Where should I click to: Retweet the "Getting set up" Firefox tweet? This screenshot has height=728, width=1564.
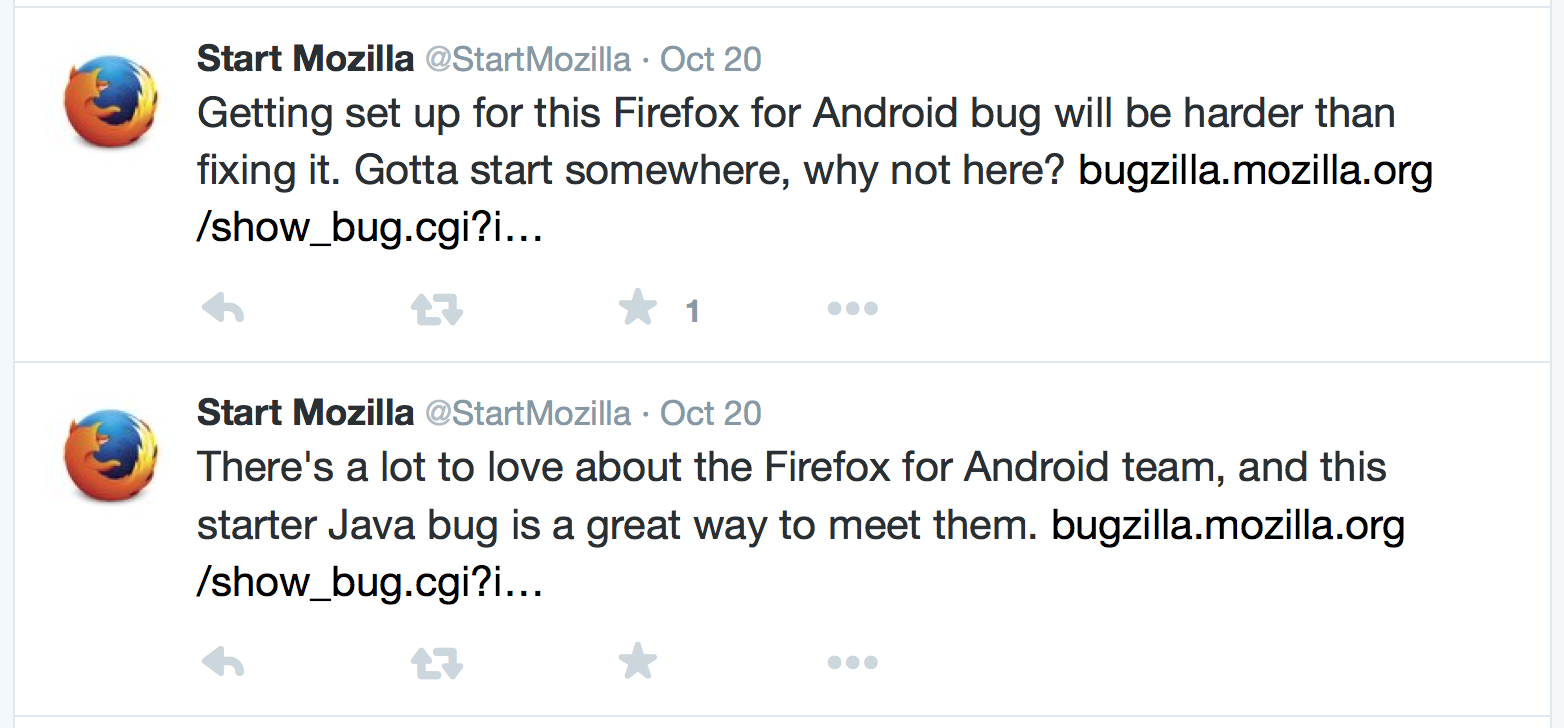point(437,309)
